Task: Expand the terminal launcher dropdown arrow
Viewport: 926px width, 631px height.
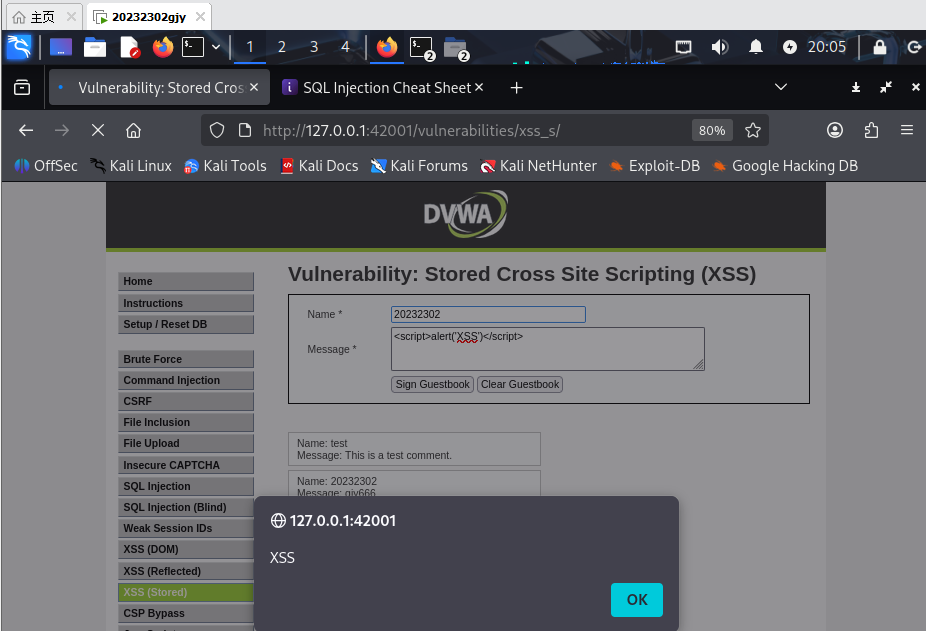Action: 216,47
